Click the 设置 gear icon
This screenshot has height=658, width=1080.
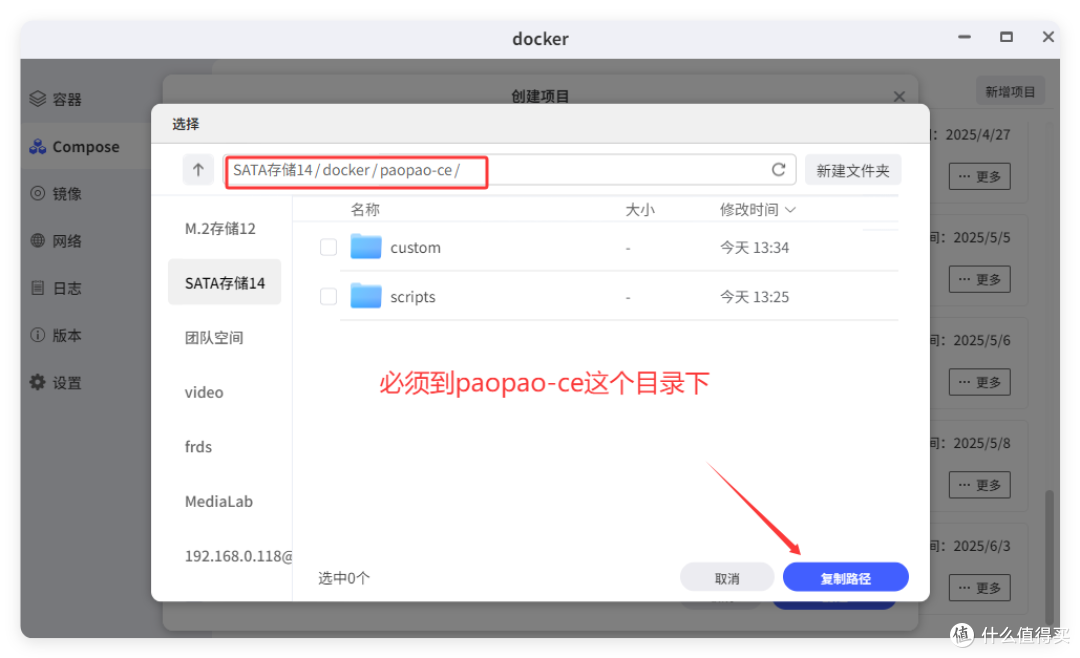38,382
